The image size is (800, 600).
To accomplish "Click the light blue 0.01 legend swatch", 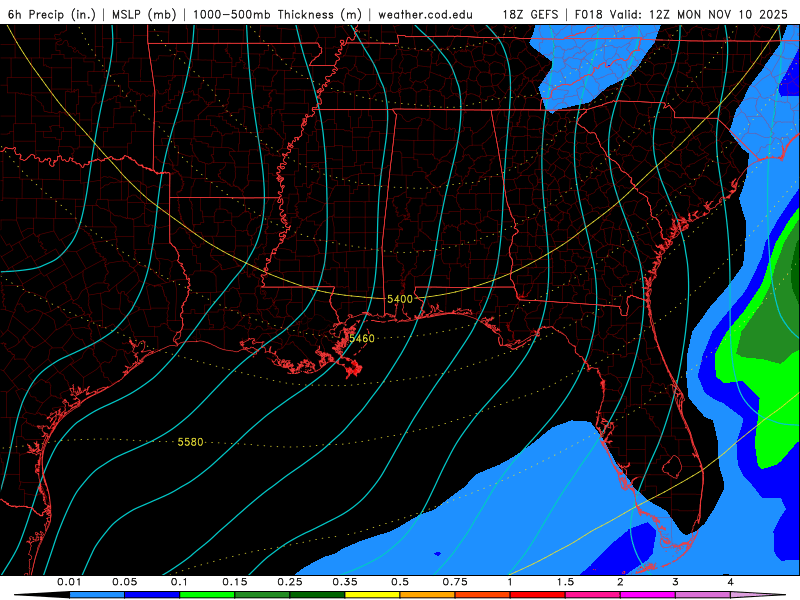I will [x=97, y=595].
